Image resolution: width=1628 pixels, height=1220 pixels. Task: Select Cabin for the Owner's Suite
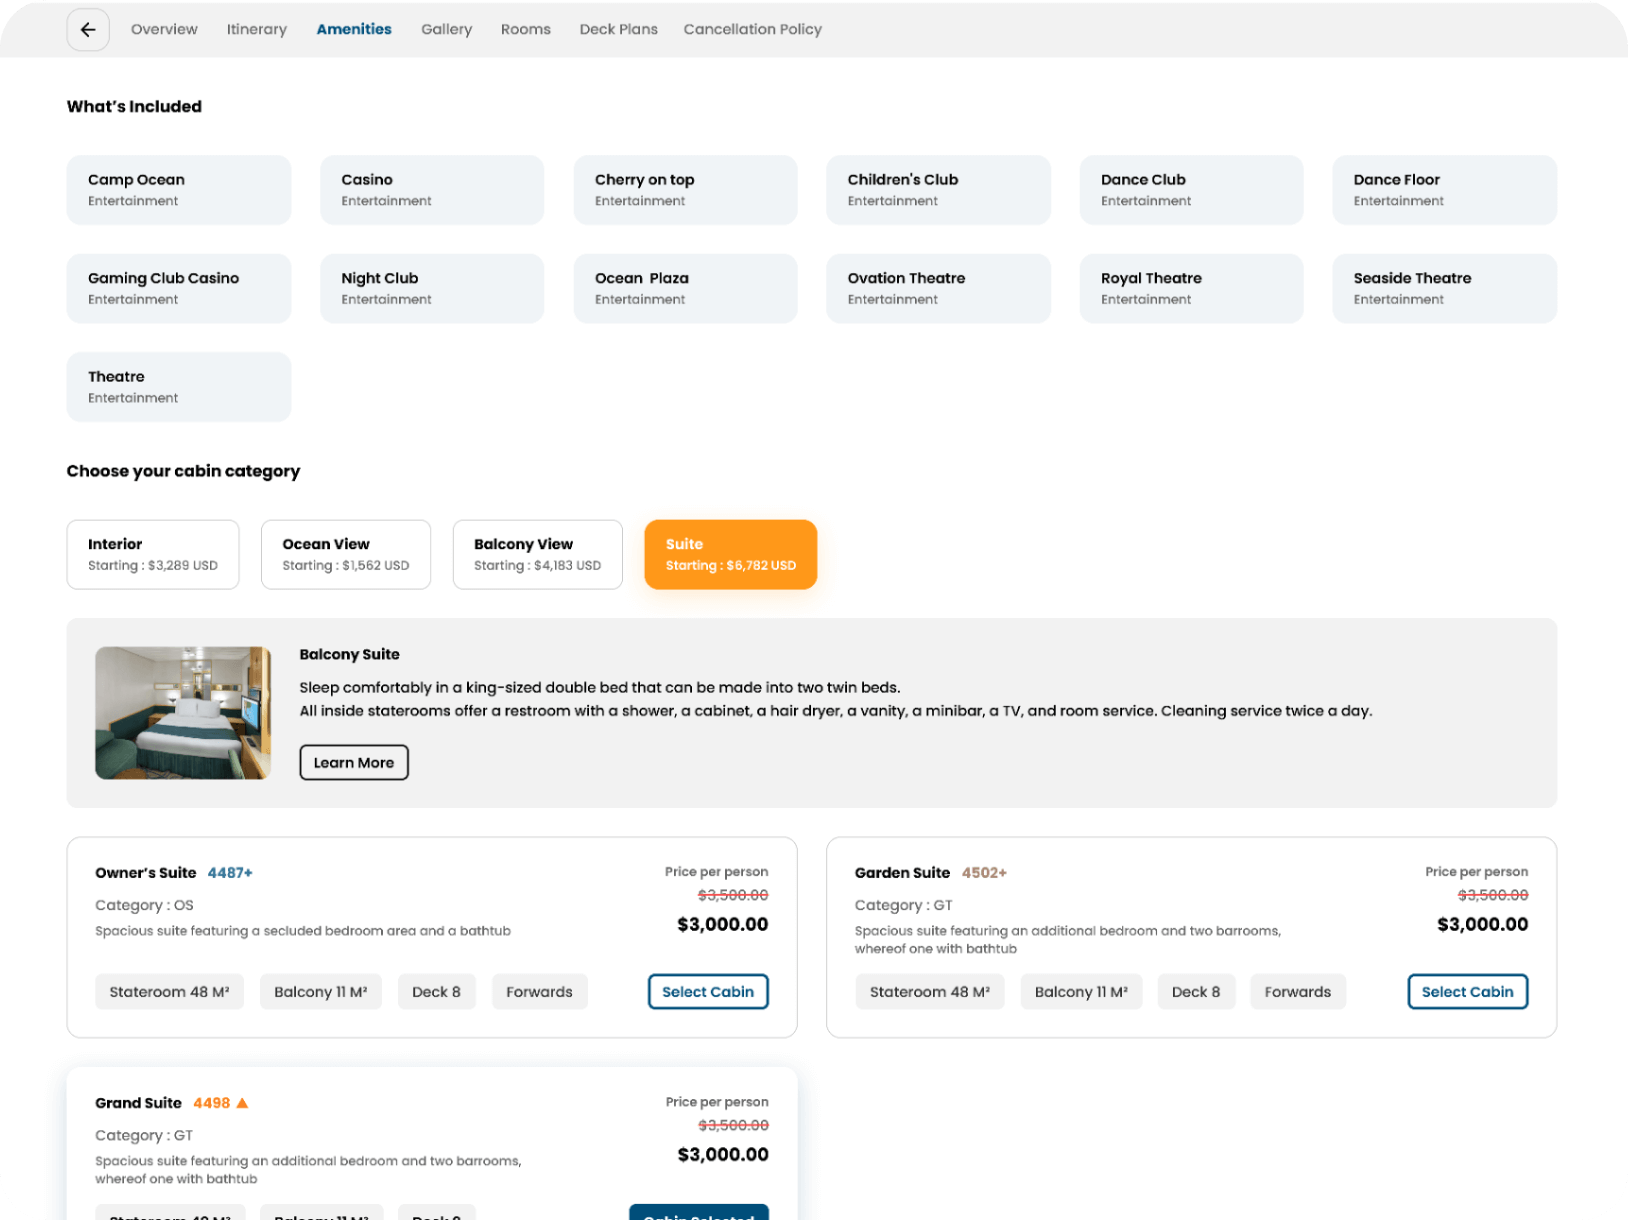(x=708, y=991)
